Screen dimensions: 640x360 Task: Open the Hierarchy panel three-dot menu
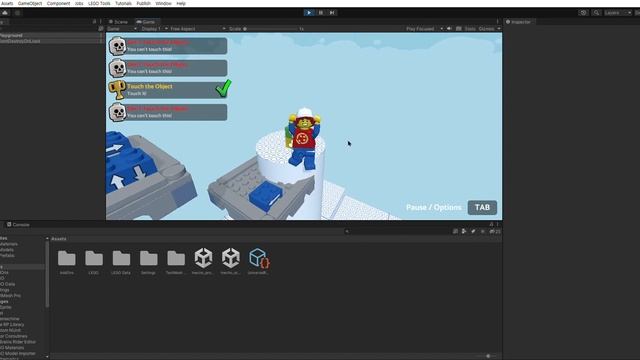(100, 22)
